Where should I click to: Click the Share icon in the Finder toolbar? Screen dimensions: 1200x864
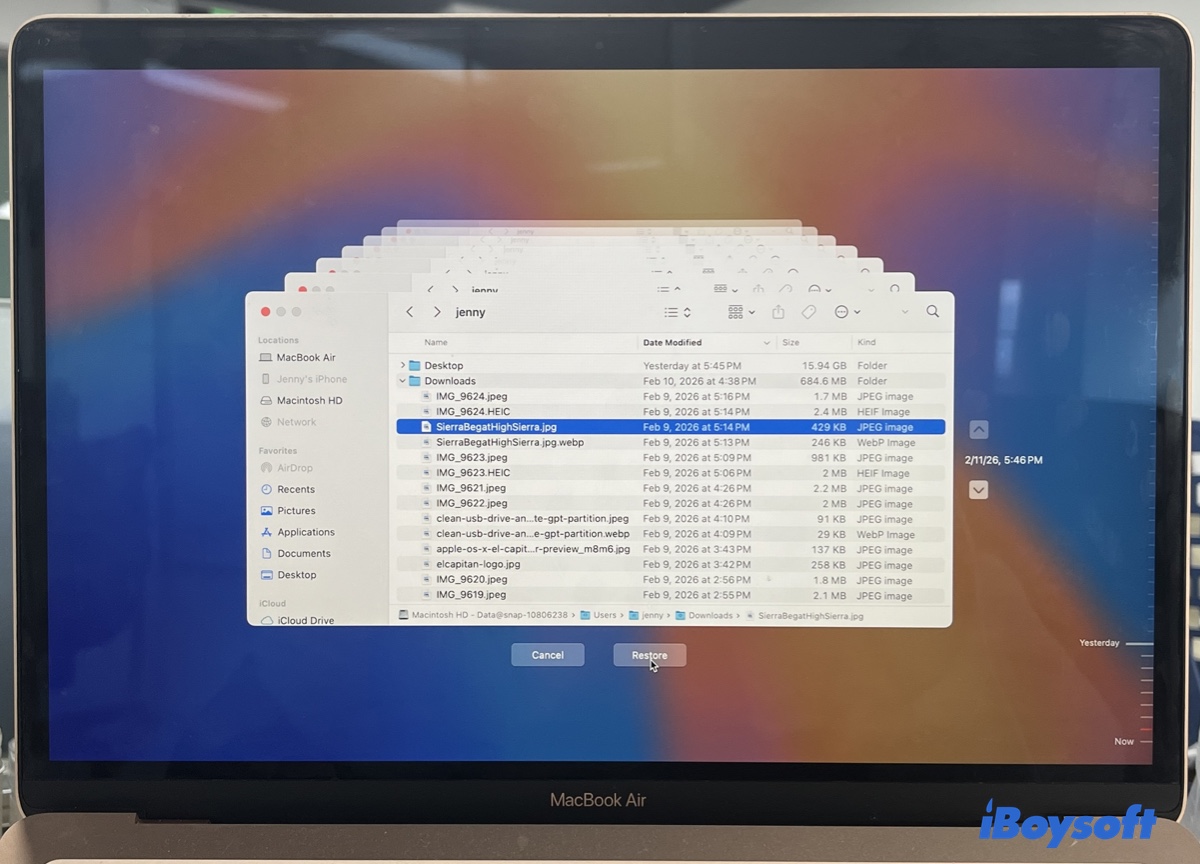pyautogui.click(x=778, y=312)
